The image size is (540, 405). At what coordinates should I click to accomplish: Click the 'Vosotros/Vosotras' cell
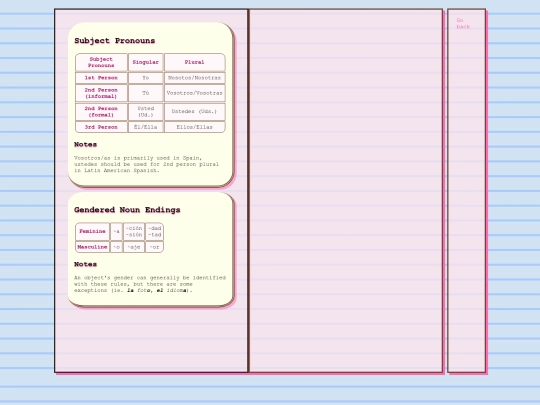(x=195, y=93)
